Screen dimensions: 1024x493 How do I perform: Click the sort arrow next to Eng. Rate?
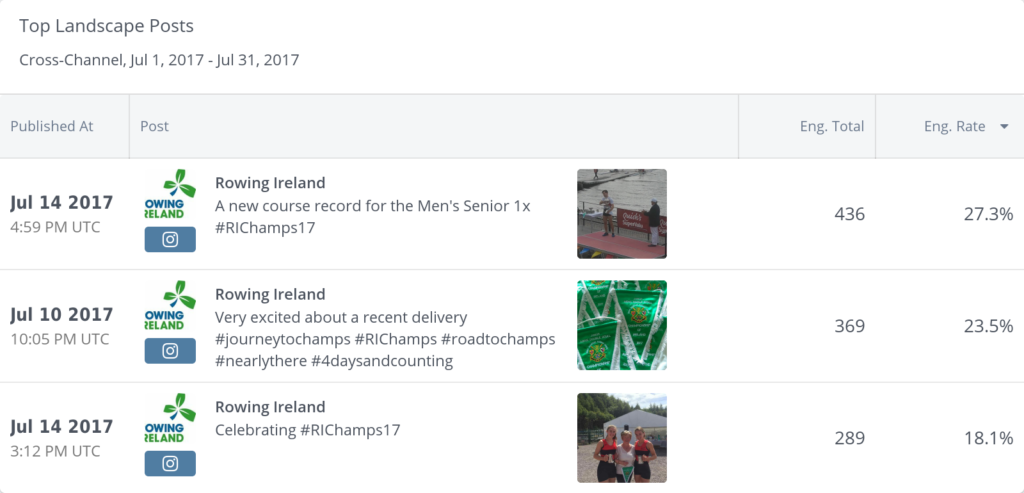pos(1004,127)
